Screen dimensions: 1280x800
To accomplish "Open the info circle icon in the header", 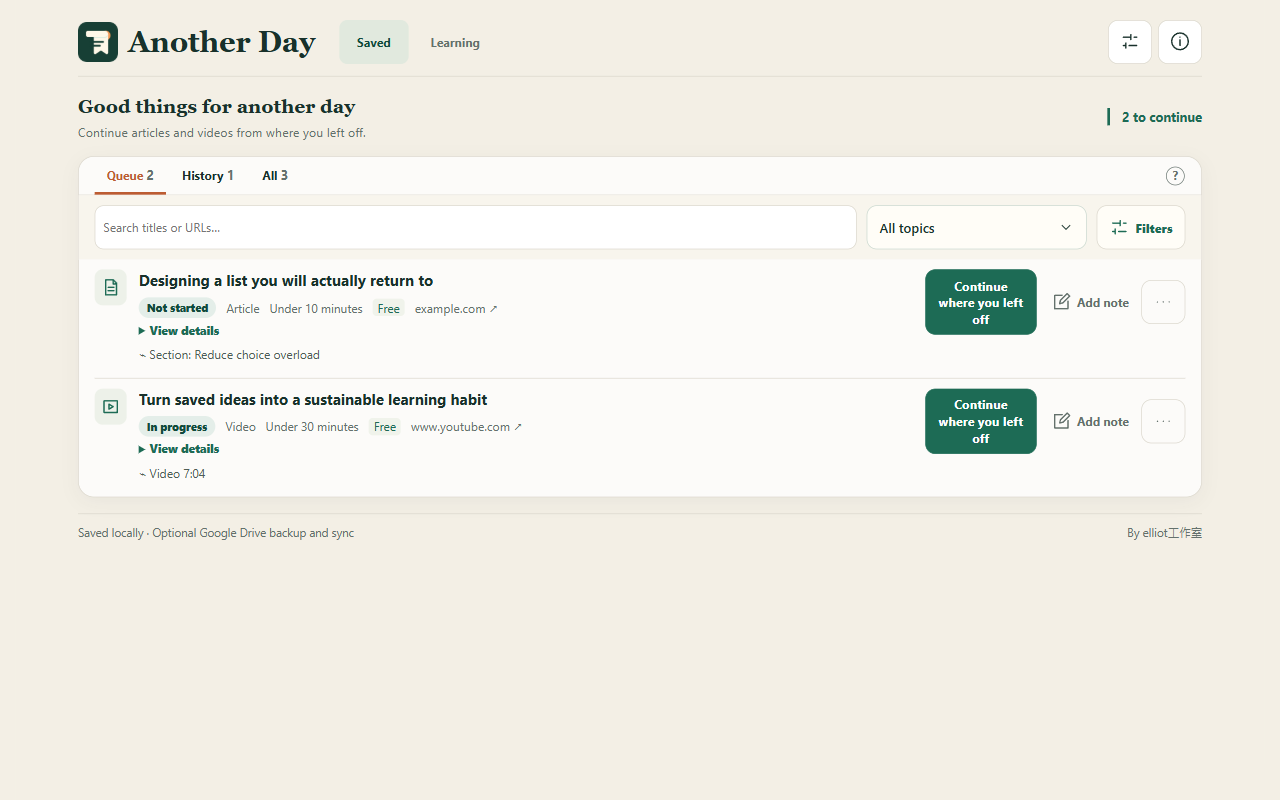I will (x=1180, y=42).
